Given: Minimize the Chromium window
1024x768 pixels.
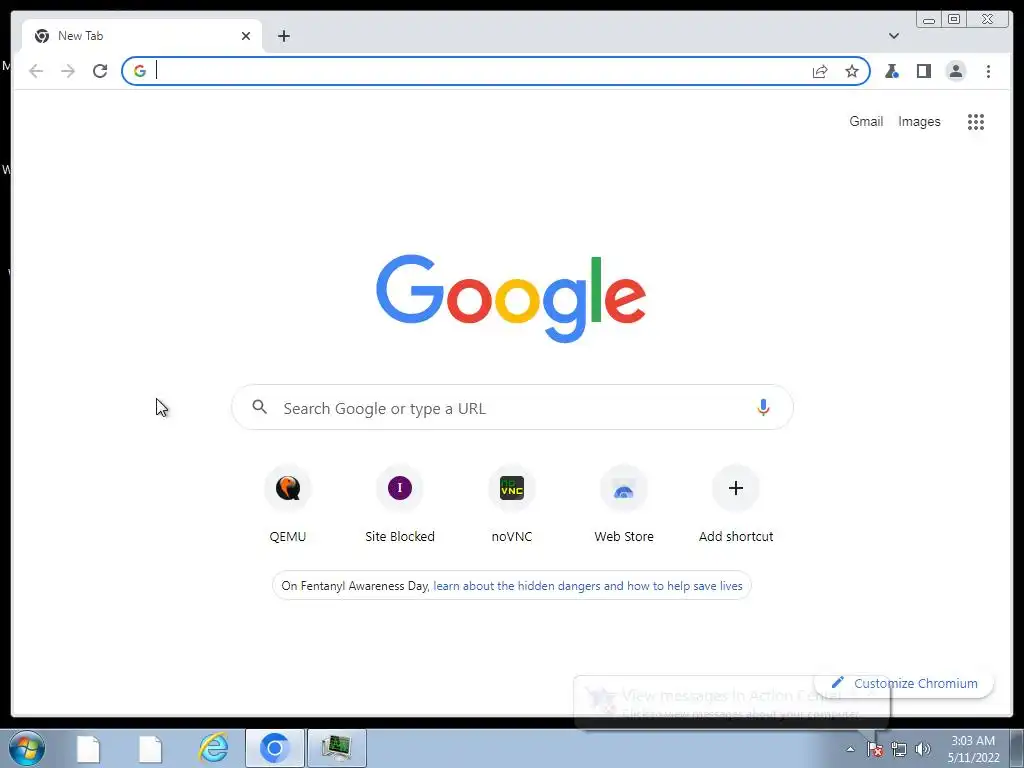Looking at the screenshot, I should coord(929,20).
